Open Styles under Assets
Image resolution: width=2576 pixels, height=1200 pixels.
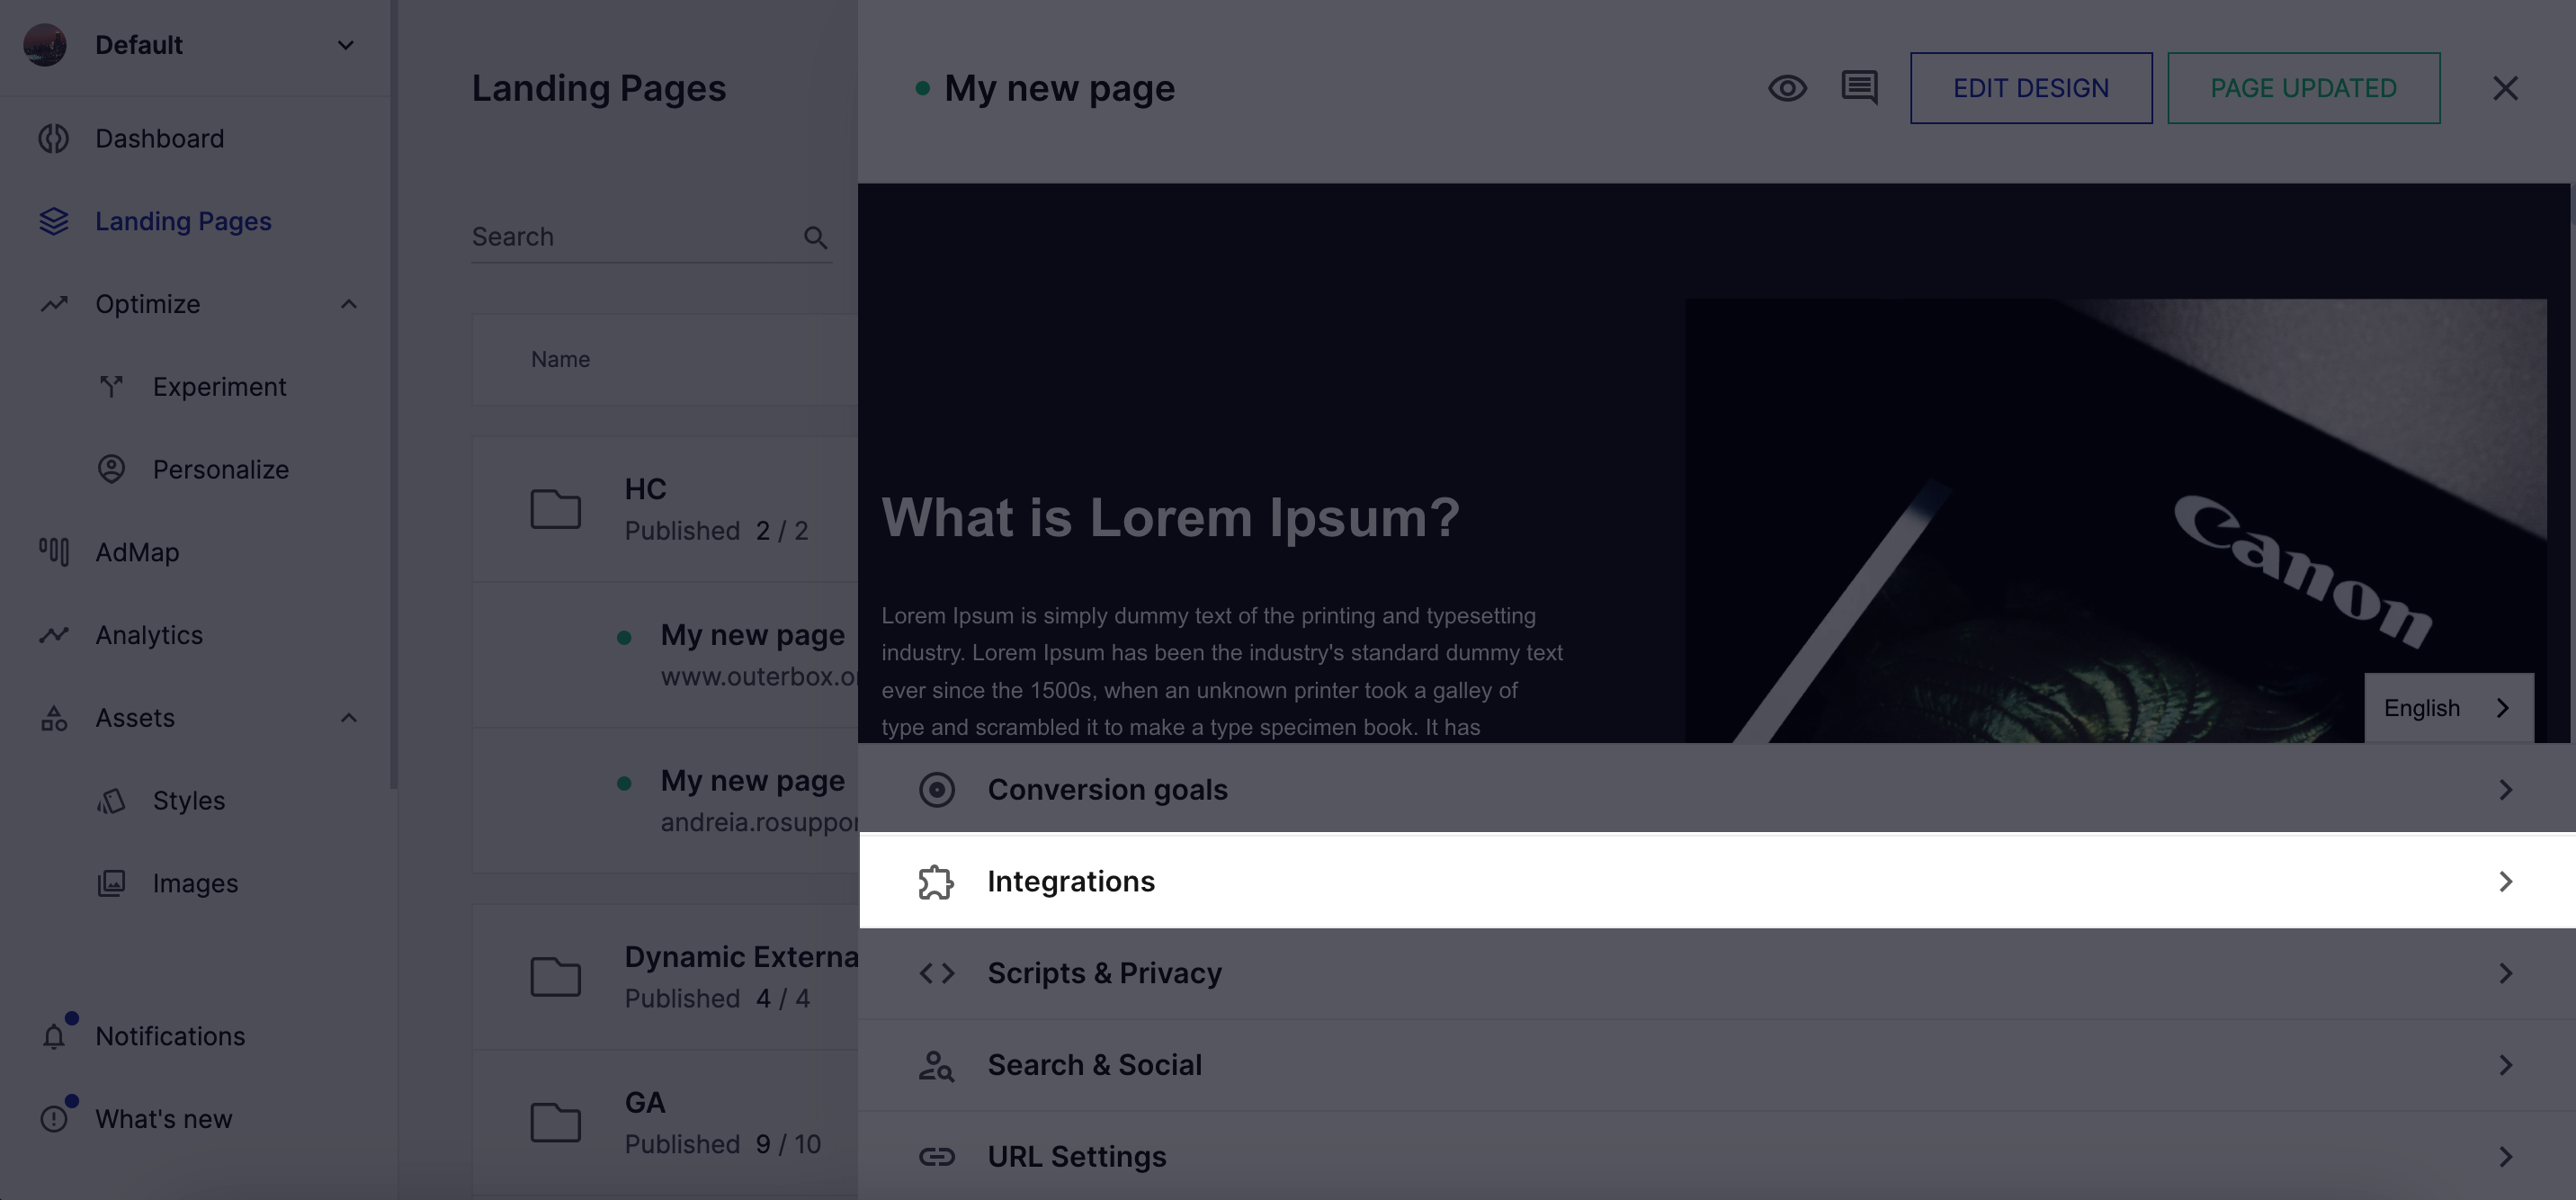pos(188,800)
